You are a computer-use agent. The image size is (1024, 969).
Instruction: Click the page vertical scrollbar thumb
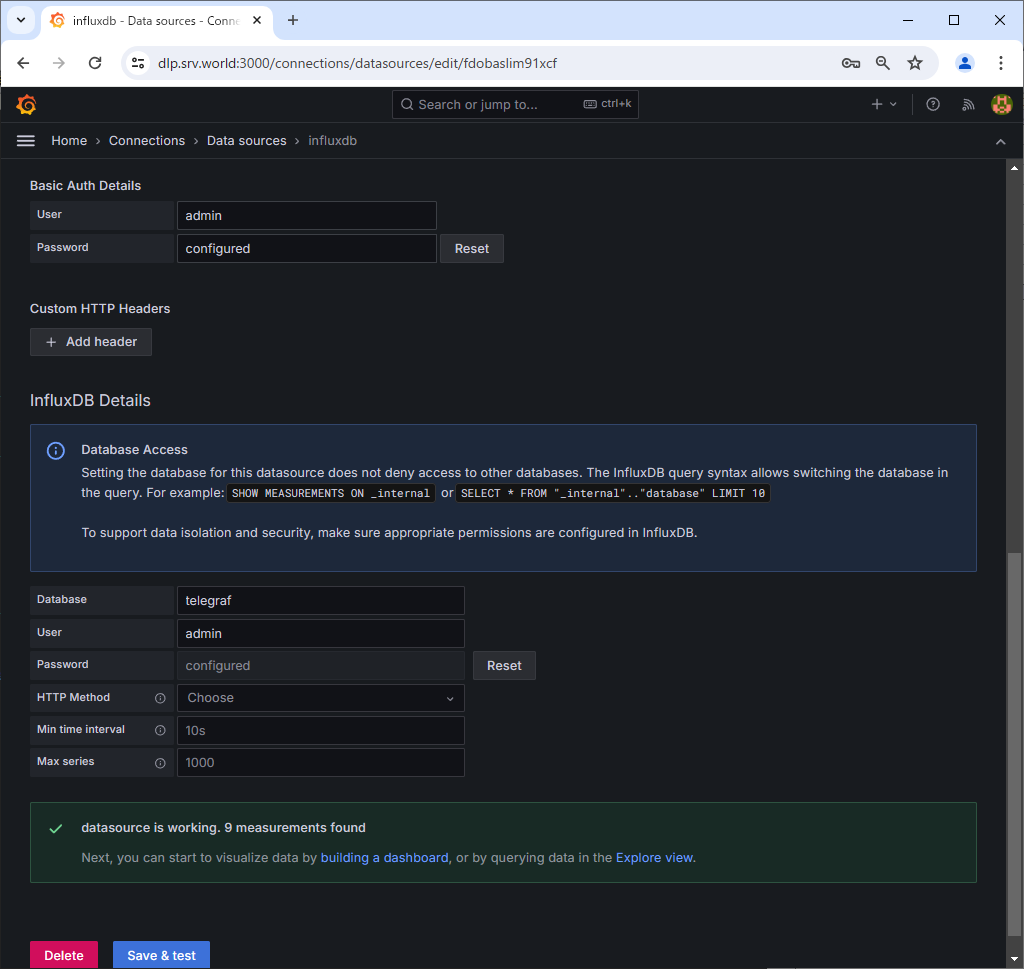point(1014,744)
